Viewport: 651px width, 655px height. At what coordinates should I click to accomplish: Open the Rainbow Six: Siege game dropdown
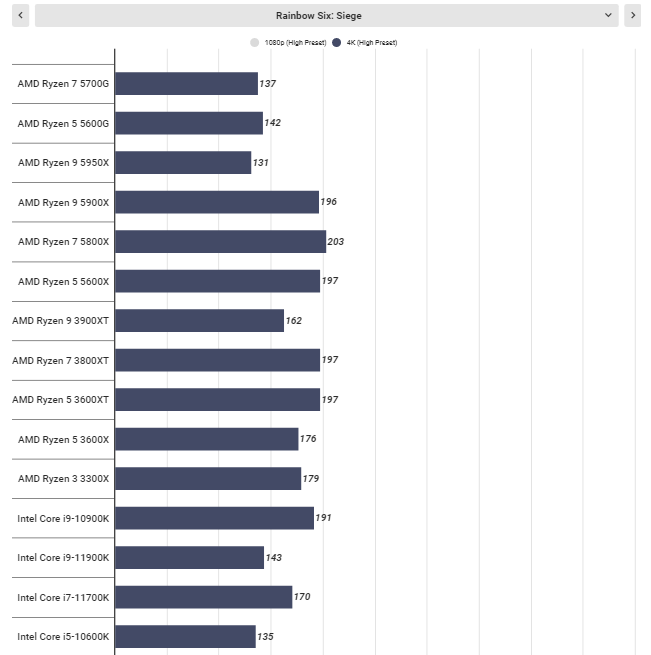pyautogui.click(x=326, y=15)
